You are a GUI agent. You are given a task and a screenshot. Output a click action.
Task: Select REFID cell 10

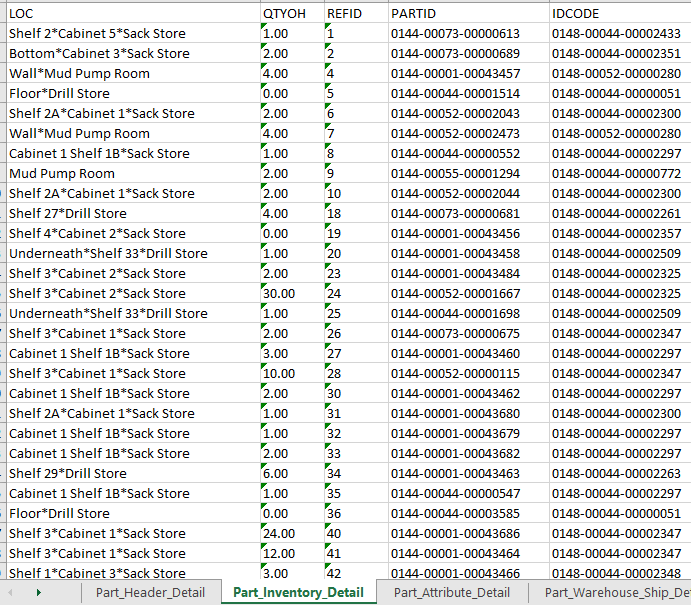click(x=356, y=193)
